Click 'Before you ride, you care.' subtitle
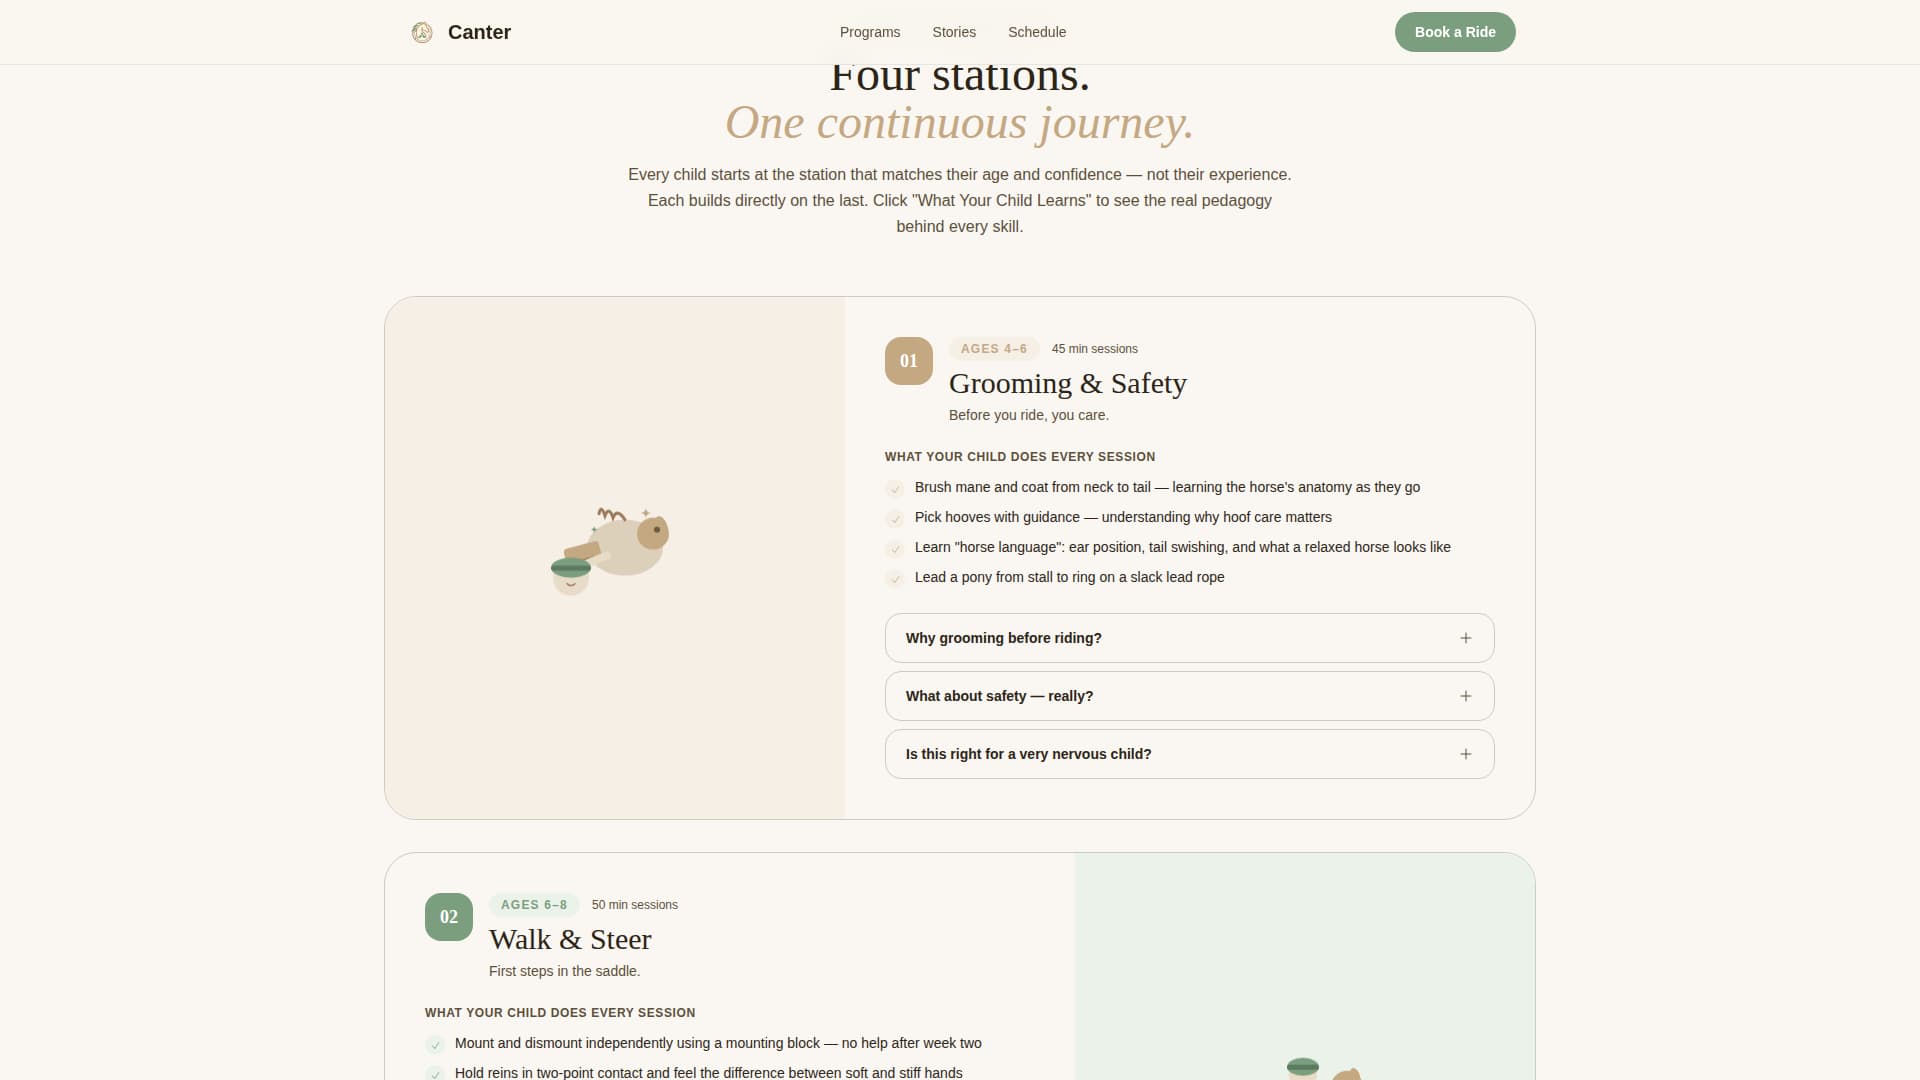The height and width of the screenshot is (1080, 1920). coord(1029,415)
